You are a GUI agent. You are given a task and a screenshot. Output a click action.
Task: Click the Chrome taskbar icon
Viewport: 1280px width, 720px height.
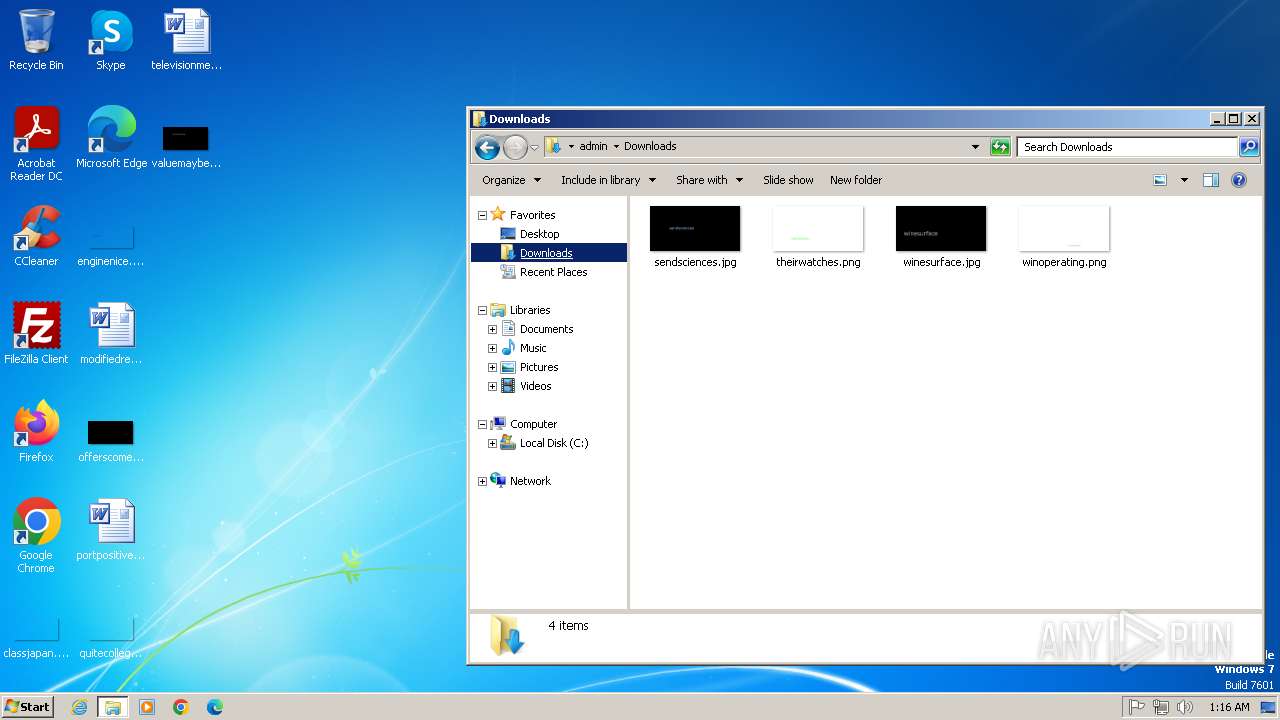click(x=181, y=707)
